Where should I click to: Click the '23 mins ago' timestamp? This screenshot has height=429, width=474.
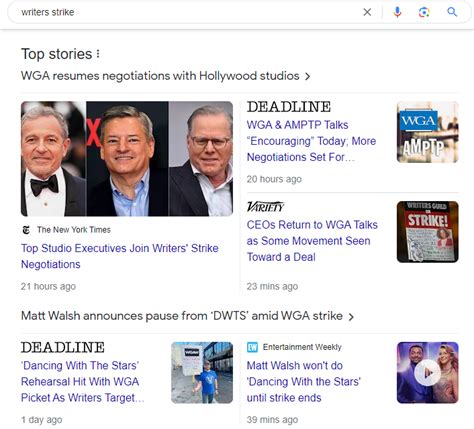point(272,286)
